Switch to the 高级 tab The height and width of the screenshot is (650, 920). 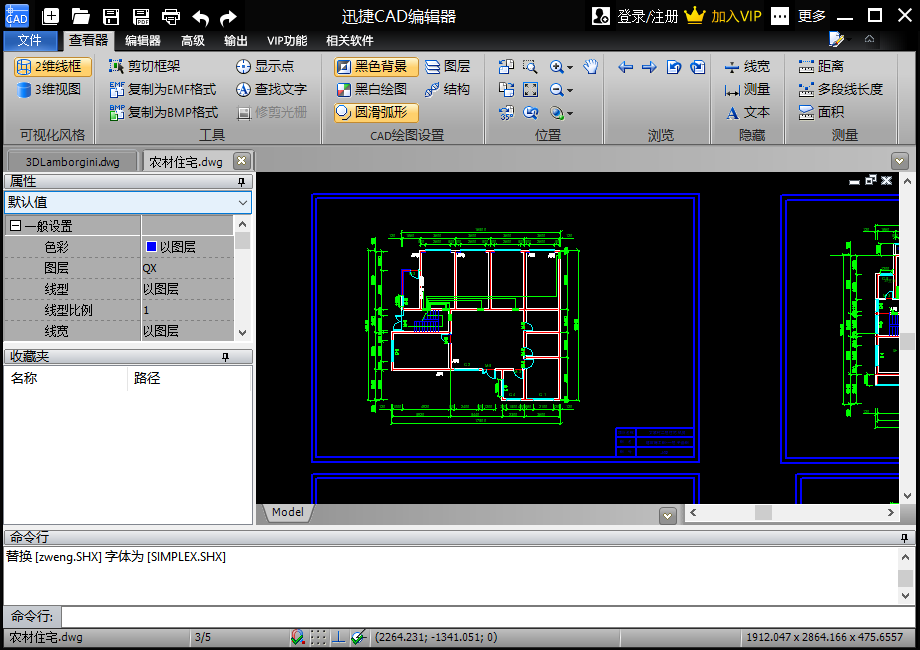pyautogui.click(x=192, y=40)
